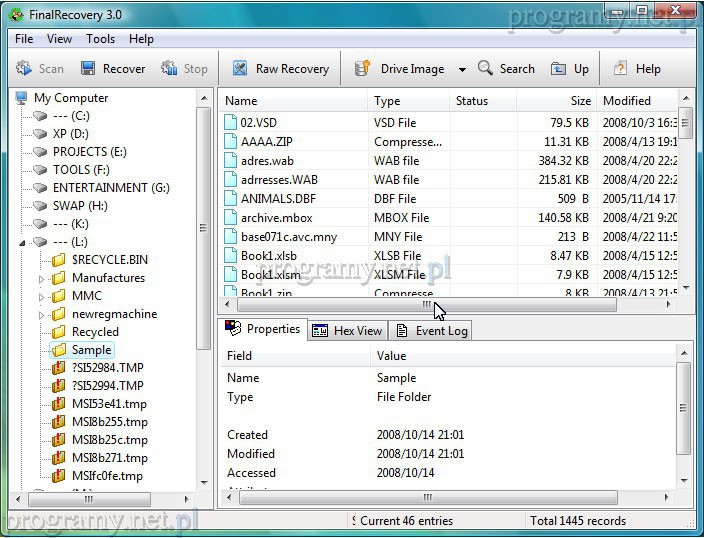The width and height of the screenshot is (704, 538).
Task: Click the Scan toolbar icon
Action: tap(23, 69)
